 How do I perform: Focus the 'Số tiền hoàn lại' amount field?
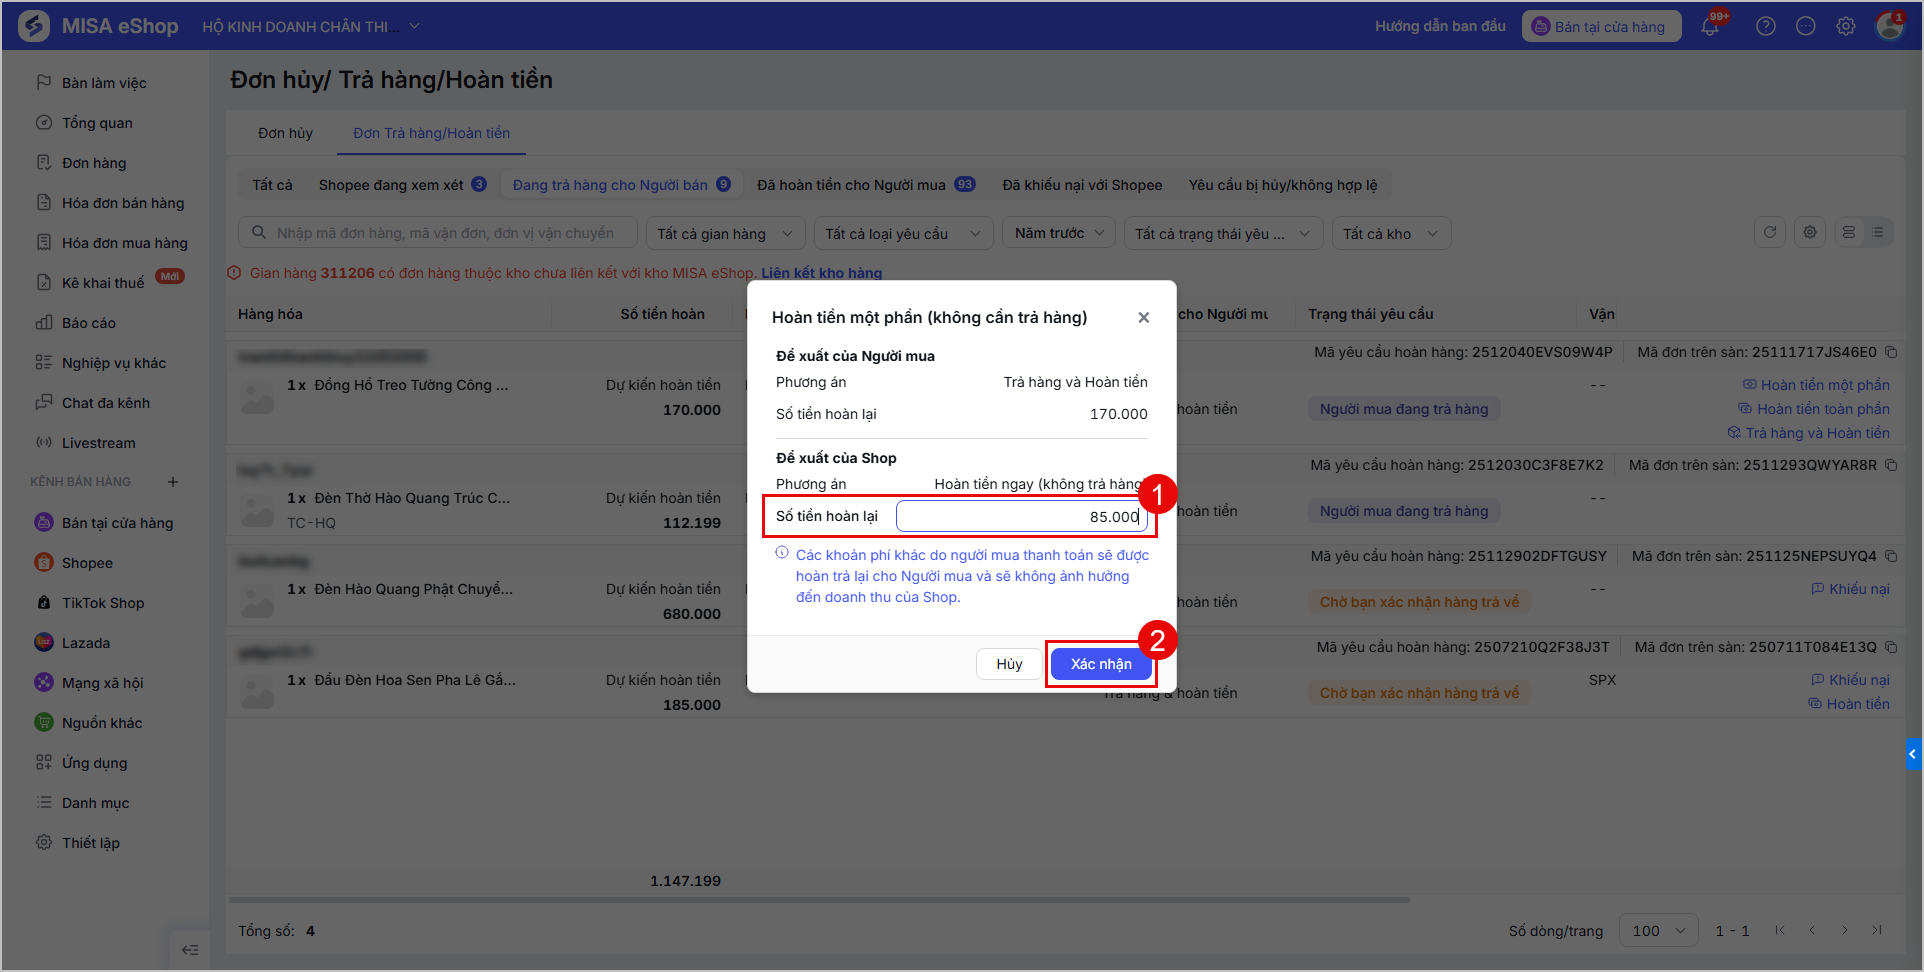click(x=1021, y=516)
